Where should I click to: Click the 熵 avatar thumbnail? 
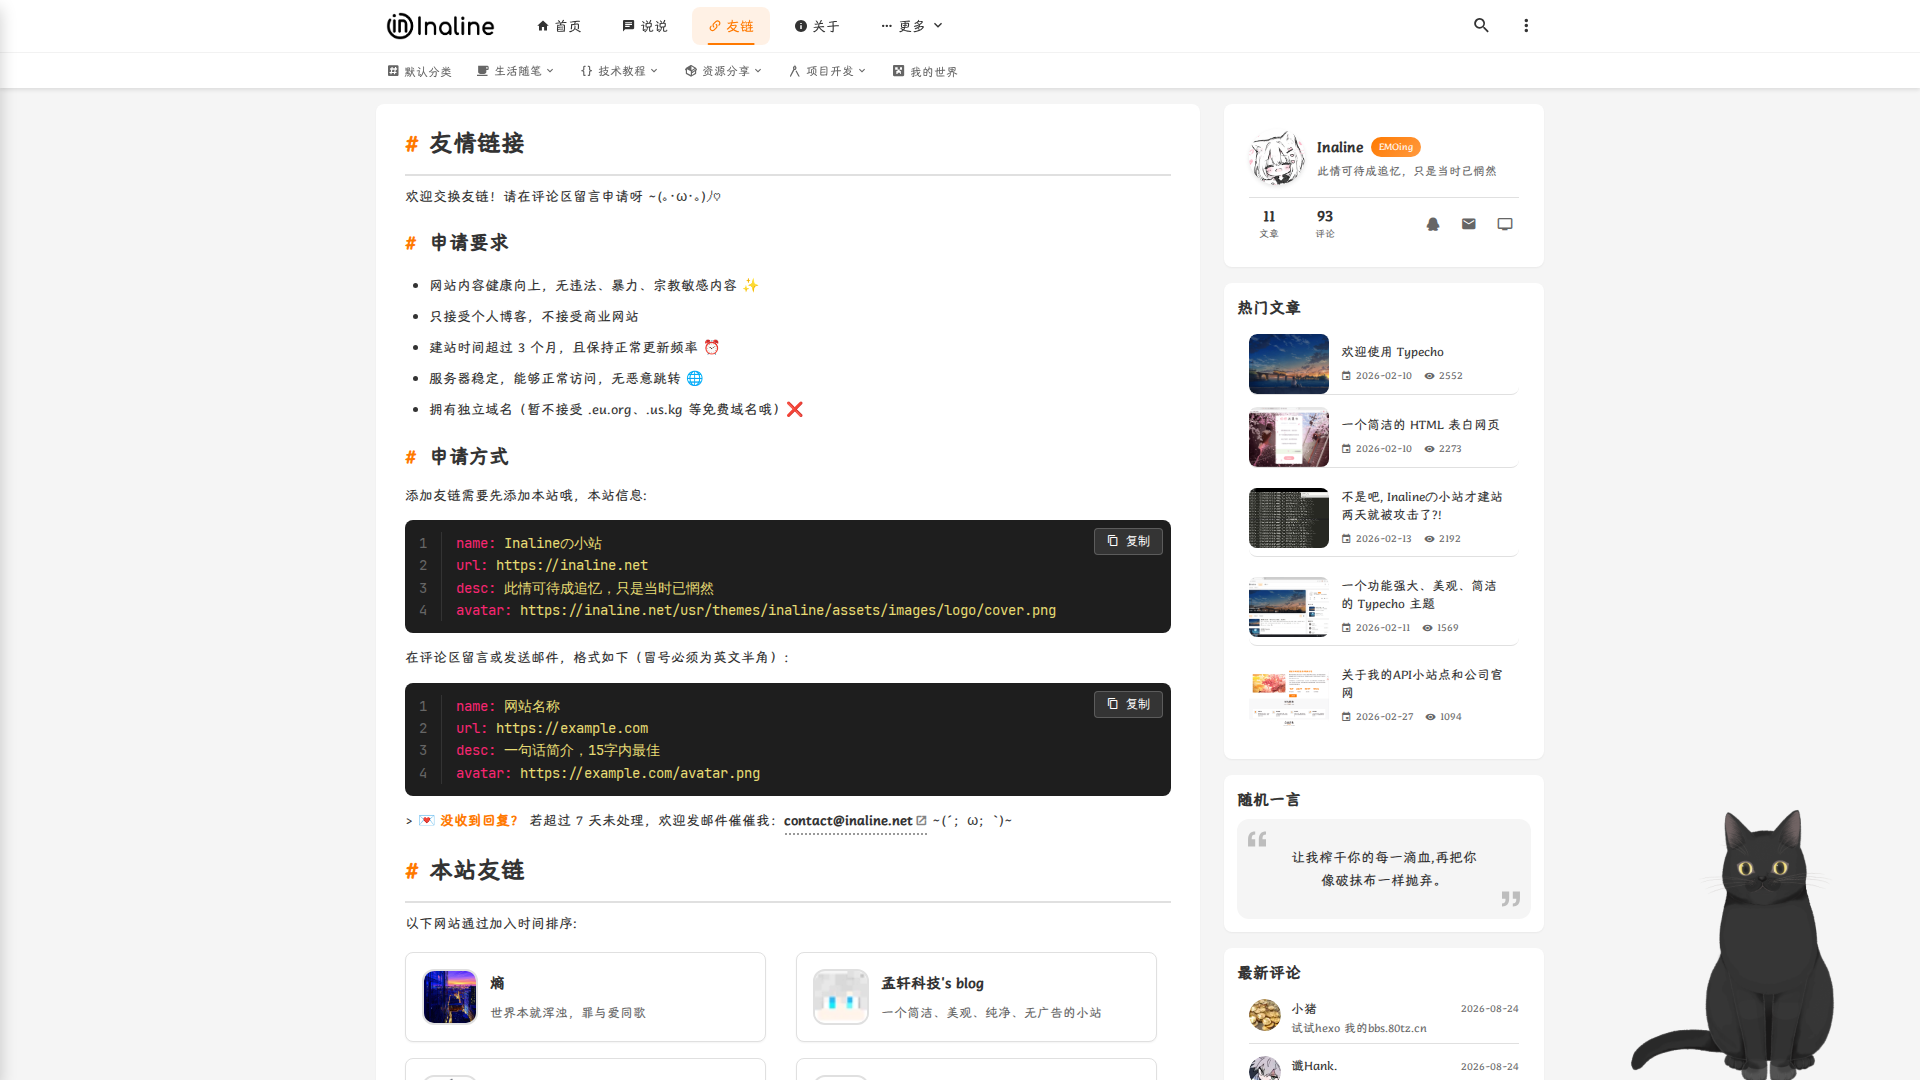pyautogui.click(x=450, y=997)
